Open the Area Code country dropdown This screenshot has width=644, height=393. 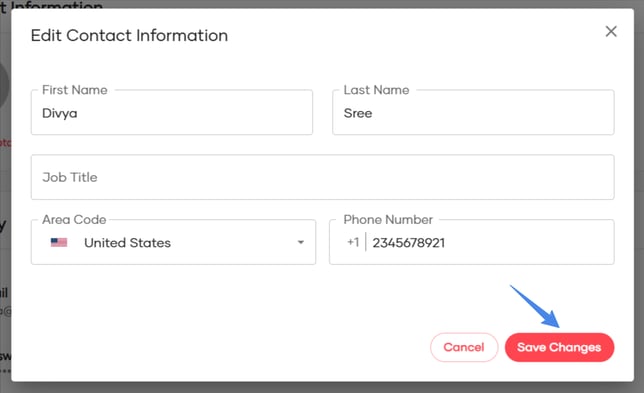pos(173,242)
